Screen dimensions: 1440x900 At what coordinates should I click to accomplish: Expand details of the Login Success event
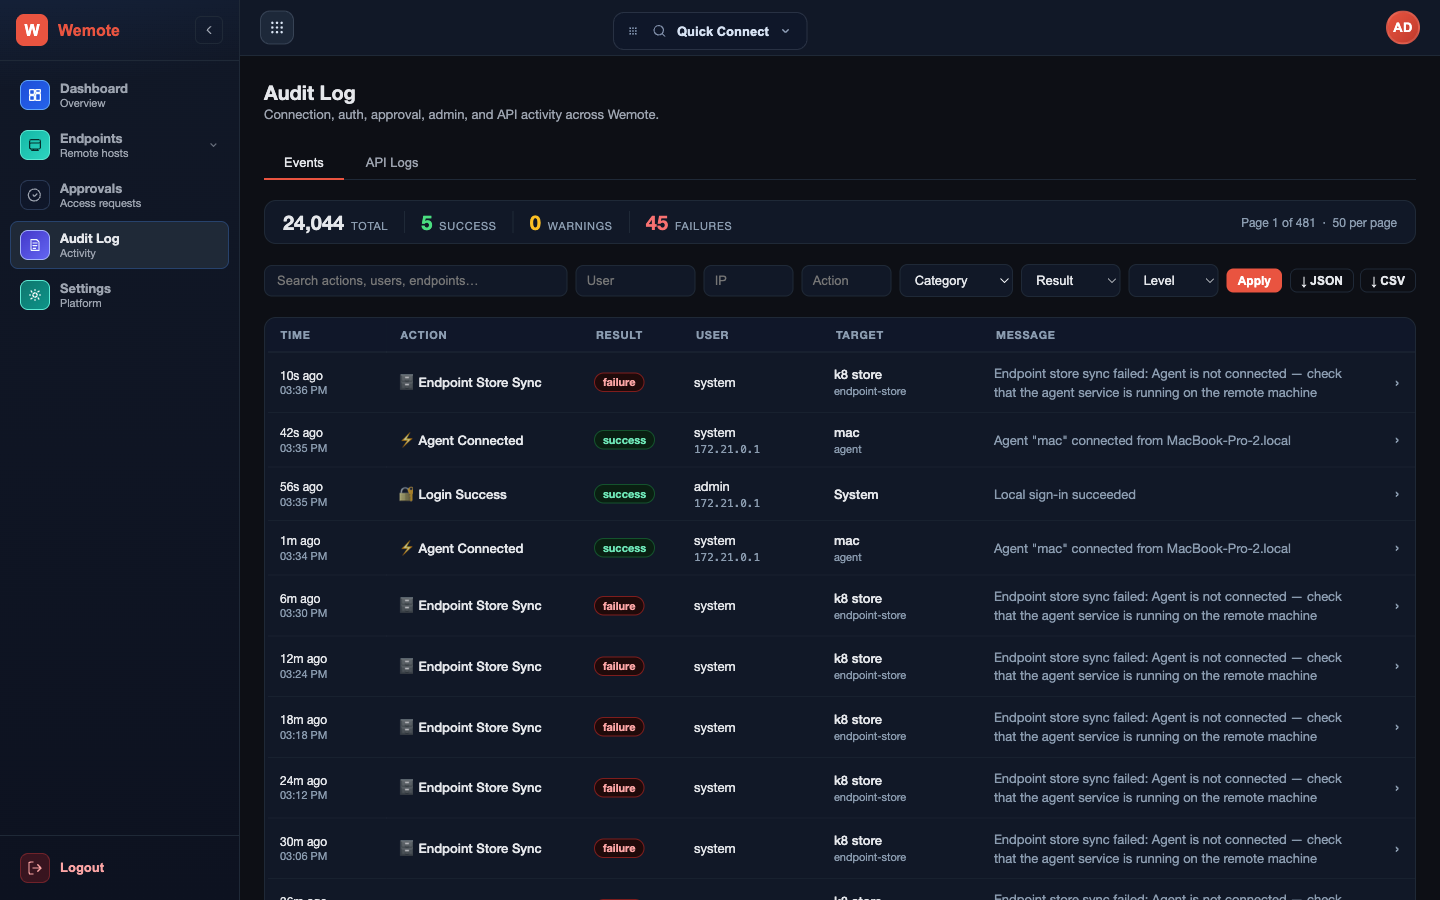pyautogui.click(x=1397, y=494)
